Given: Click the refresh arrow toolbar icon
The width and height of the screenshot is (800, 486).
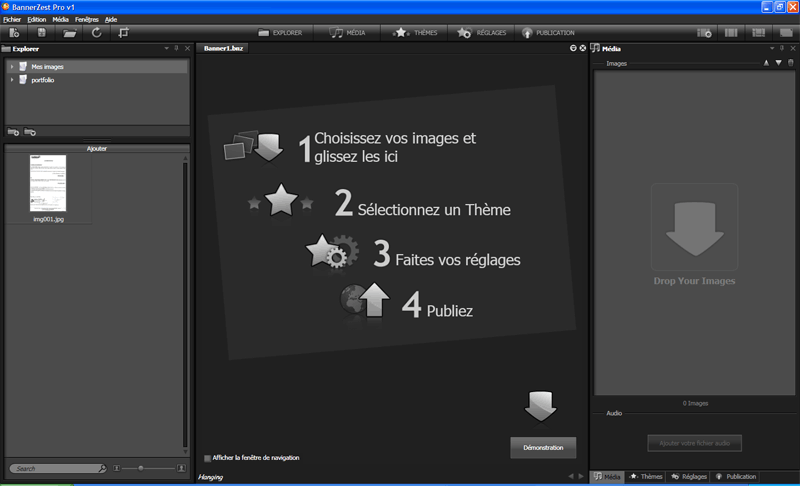Looking at the screenshot, I should (x=97, y=33).
